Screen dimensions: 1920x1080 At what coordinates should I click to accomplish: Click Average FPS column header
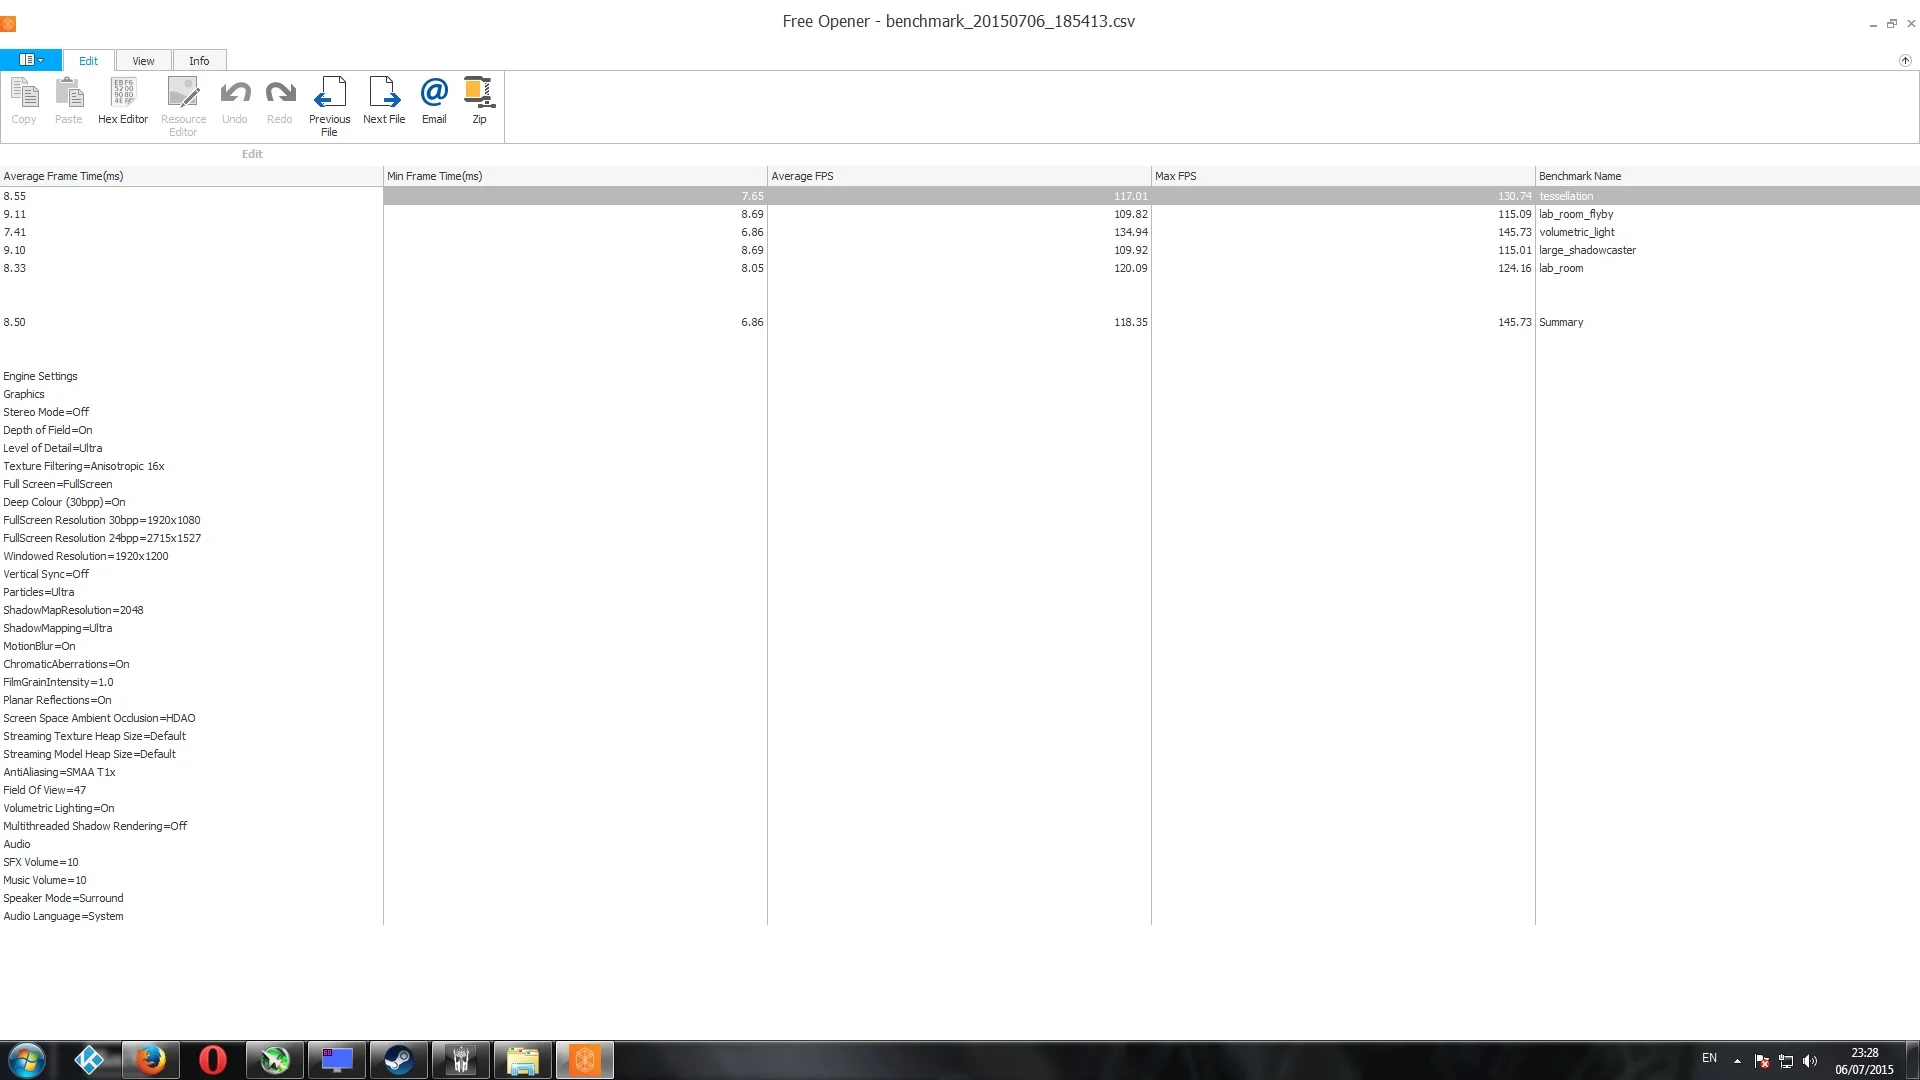pyautogui.click(x=959, y=176)
